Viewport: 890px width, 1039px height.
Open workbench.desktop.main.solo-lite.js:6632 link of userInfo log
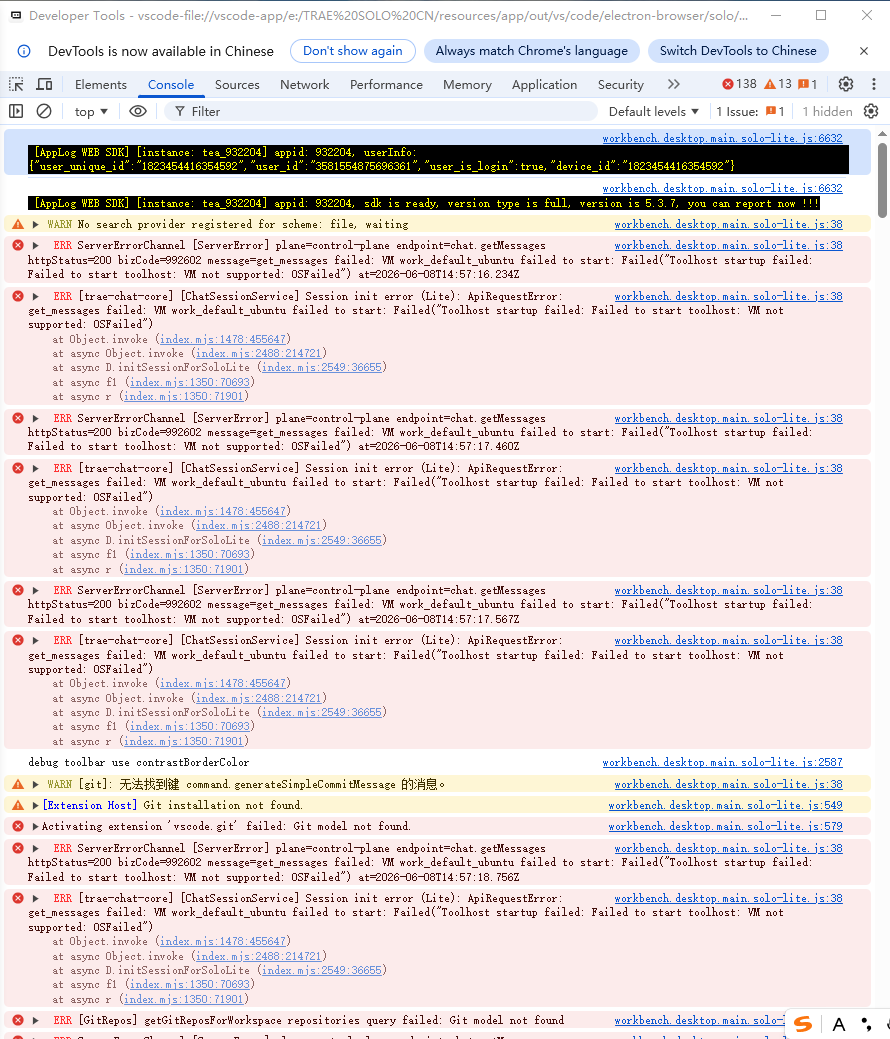[722, 138]
